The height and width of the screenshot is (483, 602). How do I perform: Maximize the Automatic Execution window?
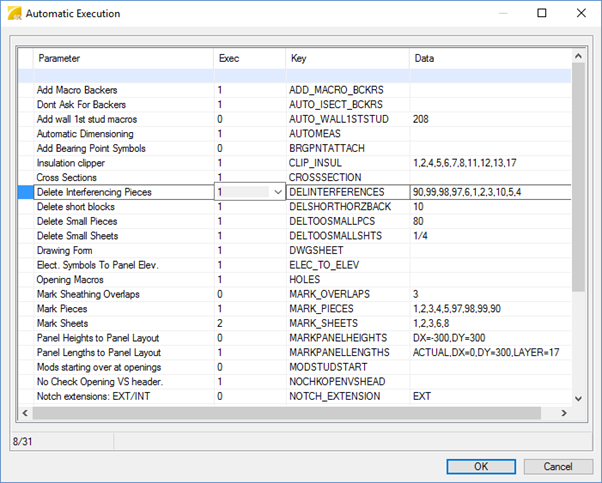click(541, 14)
